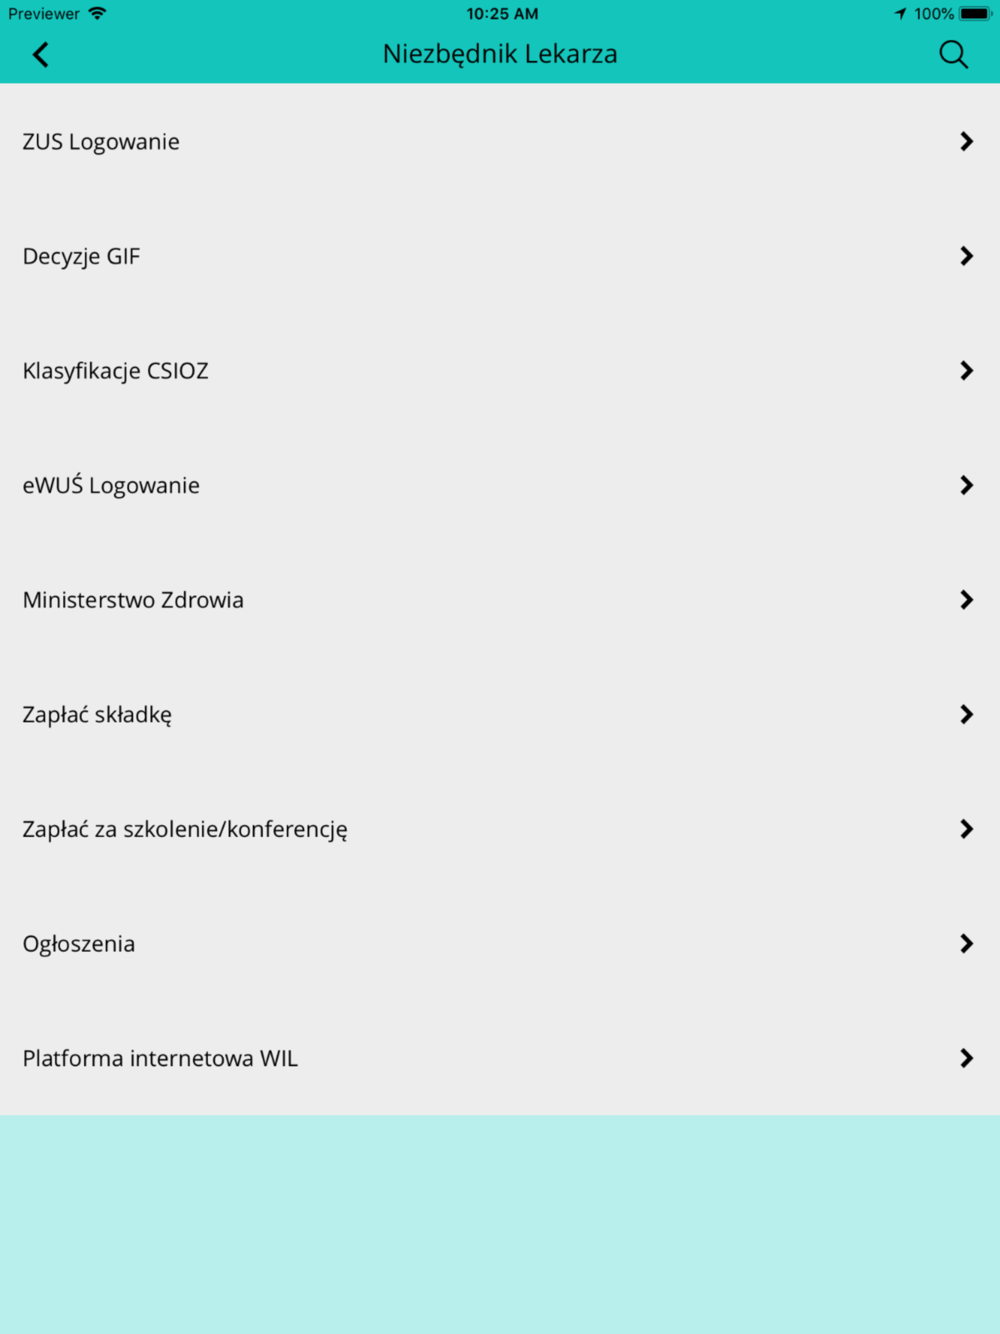Image resolution: width=1000 pixels, height=1334 pixels.
Task: Choose Ministerstwo Zdrowia from the list
Action: (x=500, y=600)
